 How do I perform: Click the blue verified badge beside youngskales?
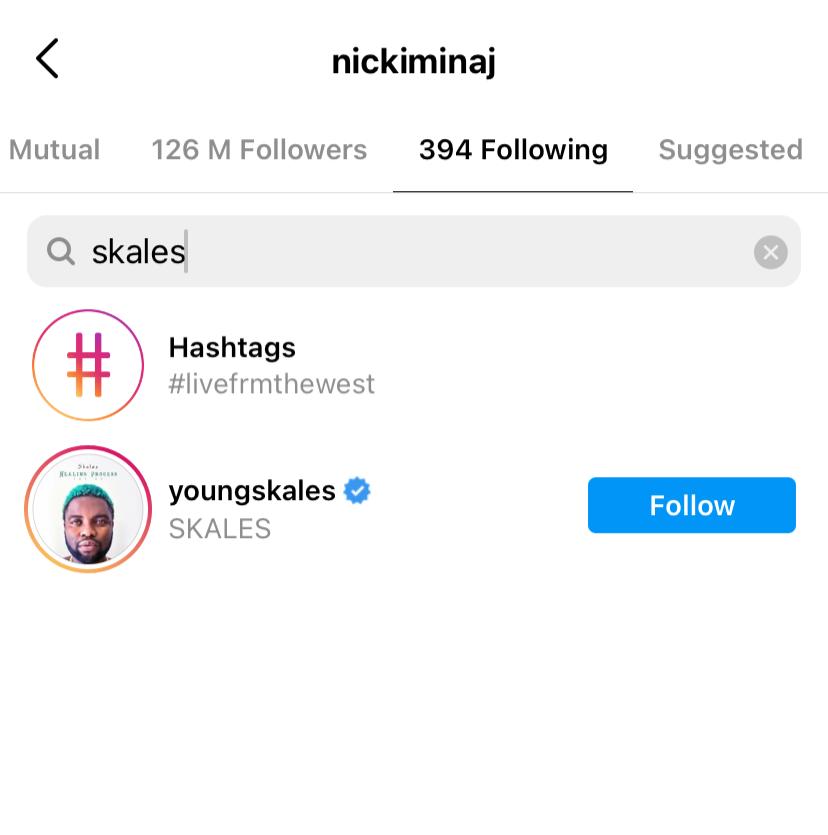click(357, 491)
